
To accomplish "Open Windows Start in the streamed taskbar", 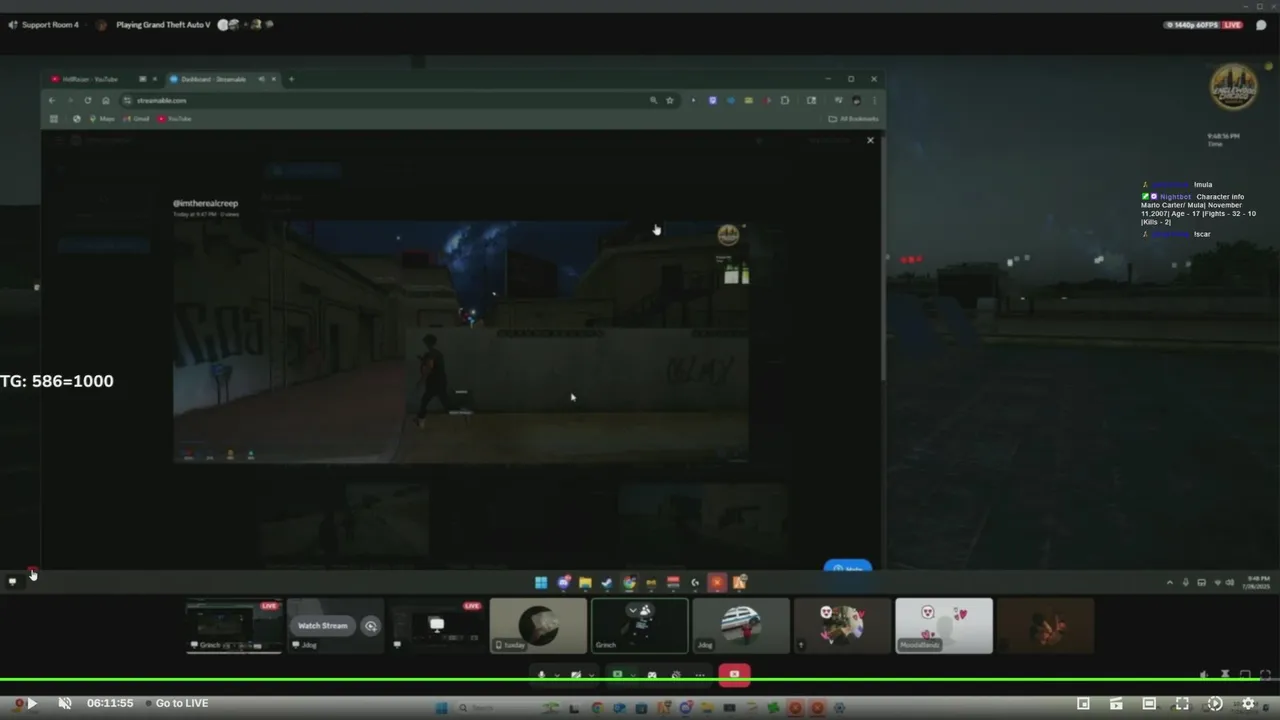I will click(x=541, y=583).
